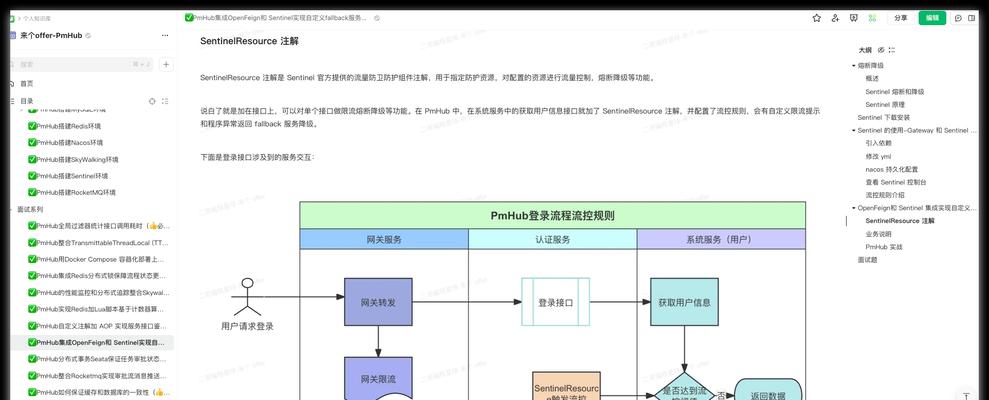
Task: Open the 目录 directory section
Action: tap(27, 101)
